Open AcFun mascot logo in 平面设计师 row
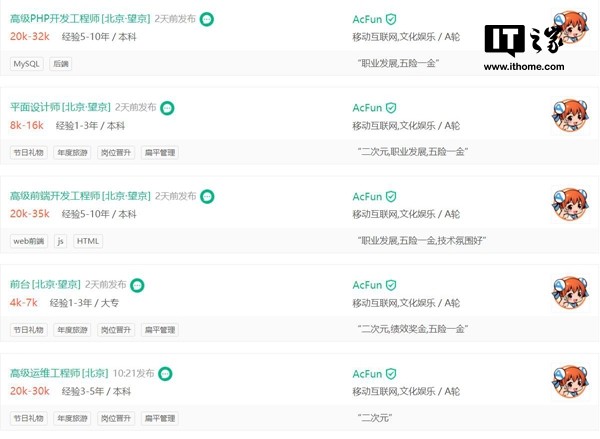Viewport: 600px width, 439px height. point(570,116)
